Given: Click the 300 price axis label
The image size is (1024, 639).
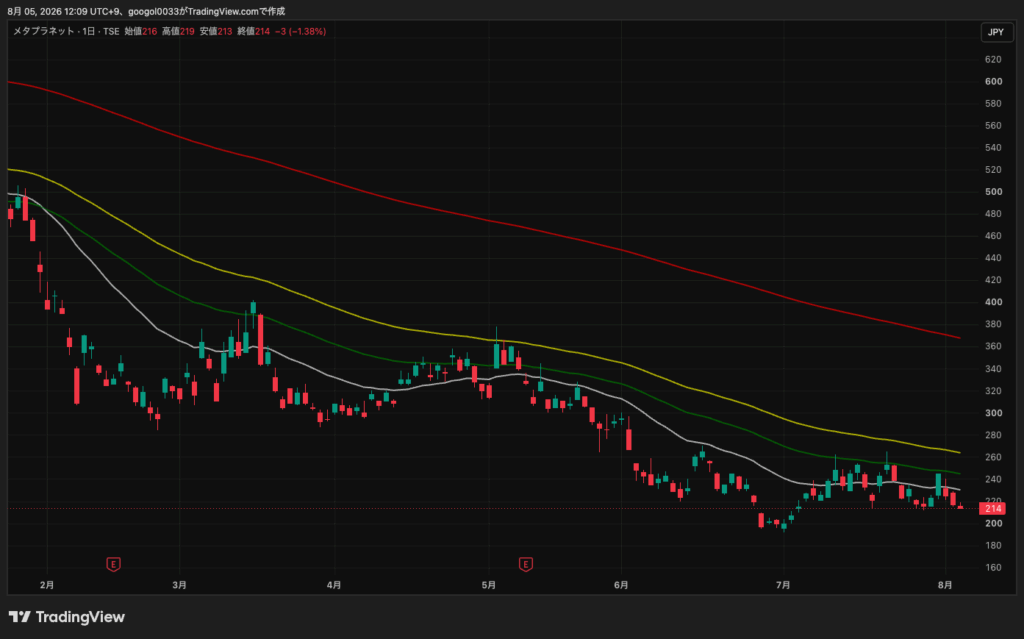Looking at the screenshot, I should point(993,413).
